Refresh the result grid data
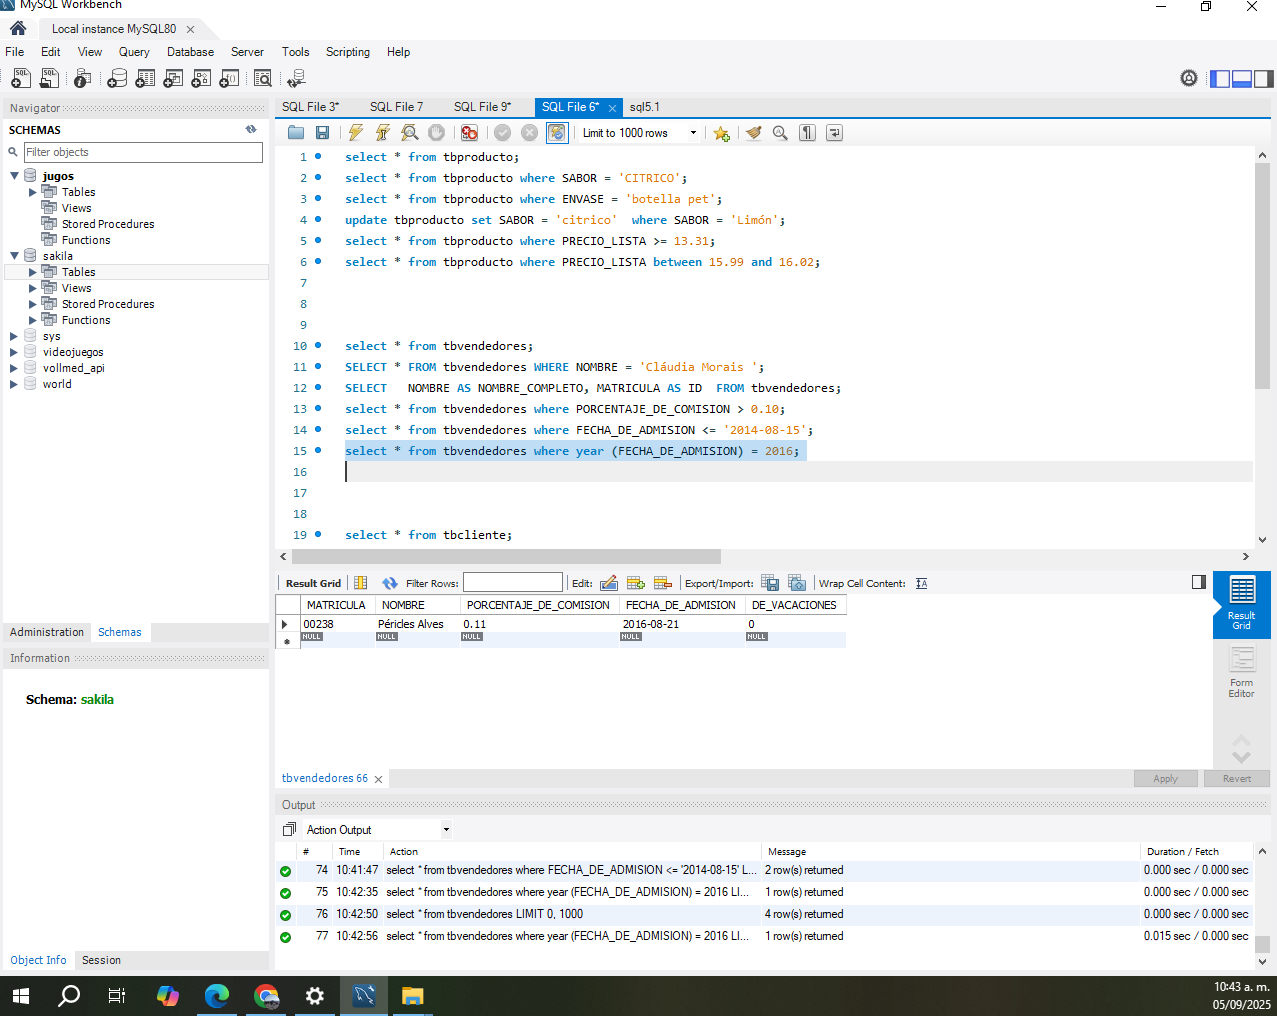 click(x=390, y=583)
